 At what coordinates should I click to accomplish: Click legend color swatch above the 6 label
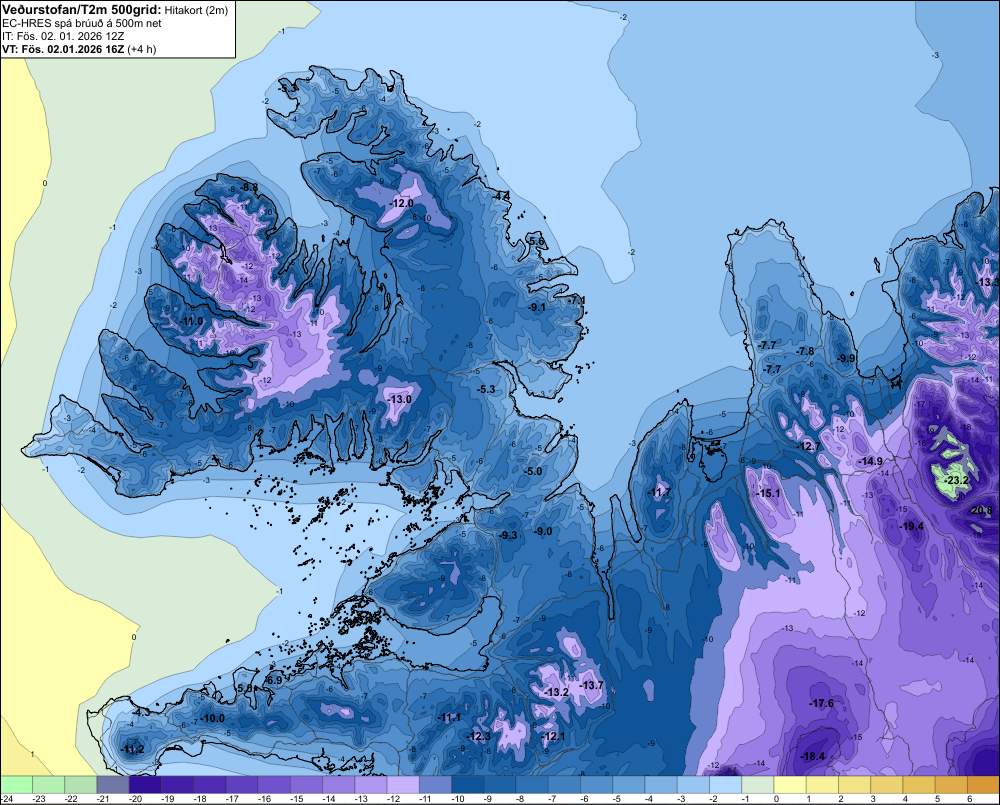point(983,784)
